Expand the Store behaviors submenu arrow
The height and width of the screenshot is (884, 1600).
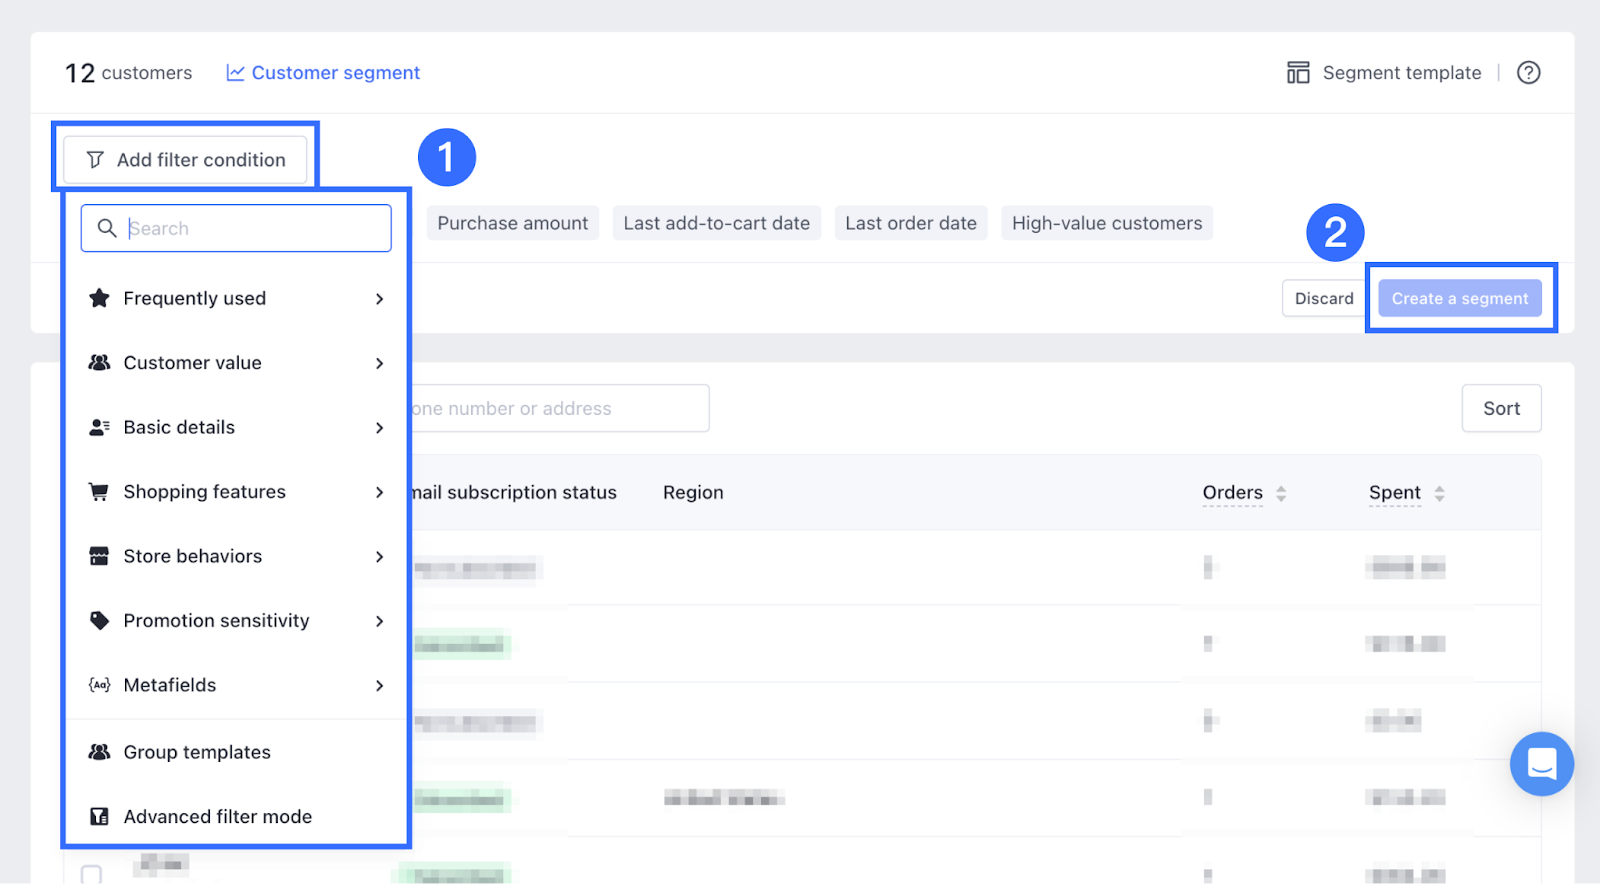[379, 557]
